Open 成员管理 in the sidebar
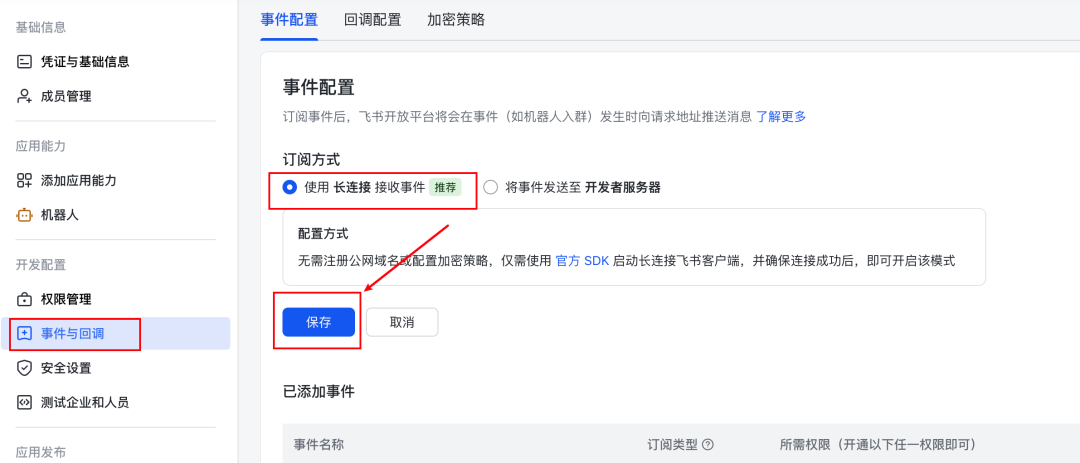This screenshot has width=1080, height=463. (66, 96)
